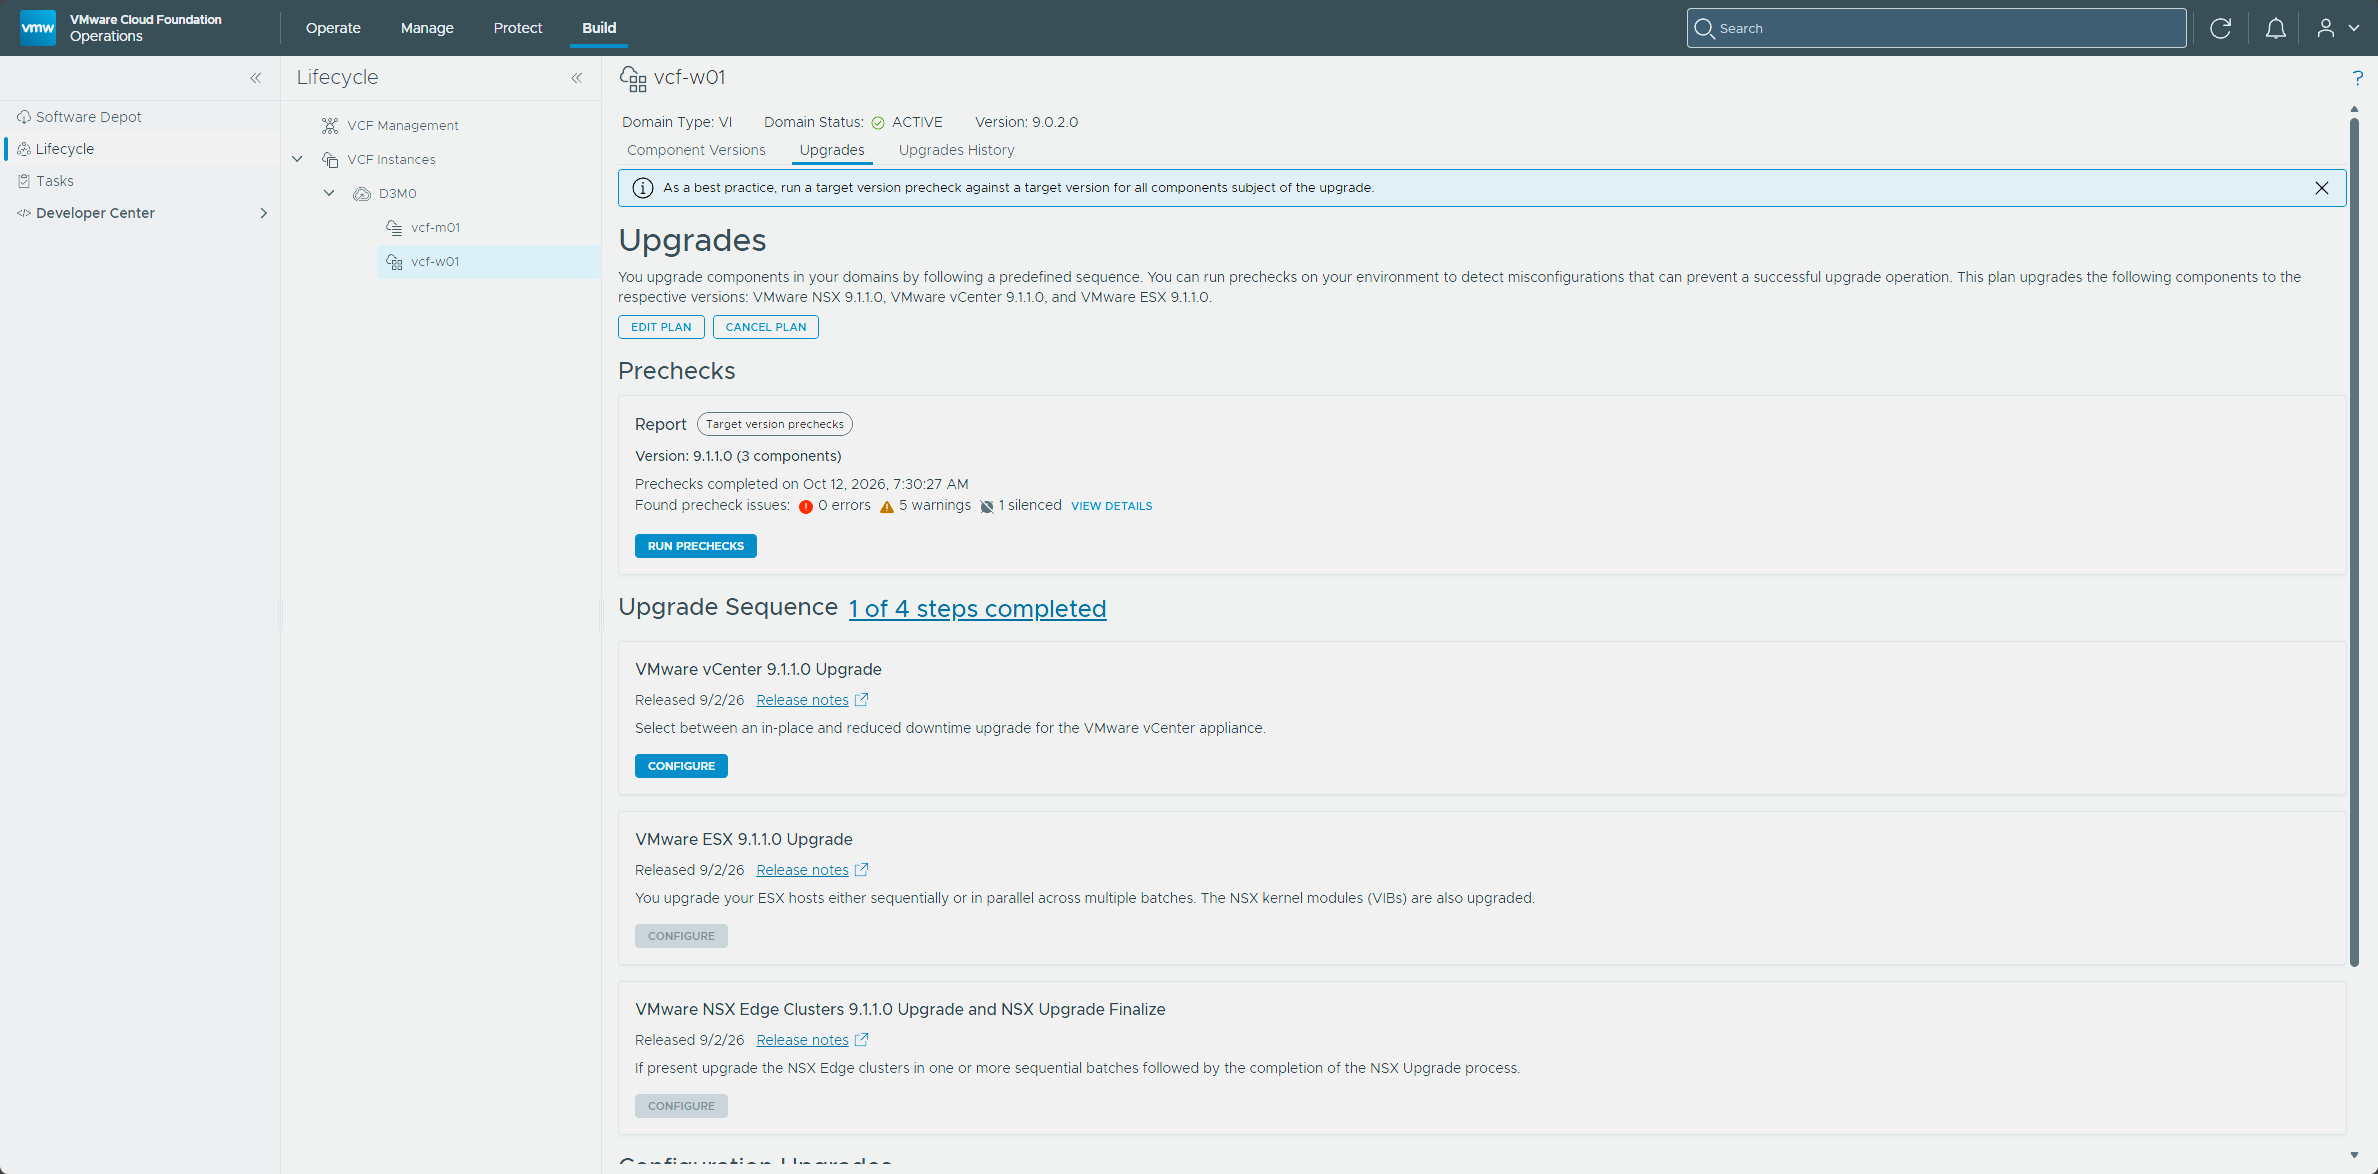The height and width of the screenshot is (1174, 2378).
Task: Open the Operate top menu
Action: click(x=333, y=28)
